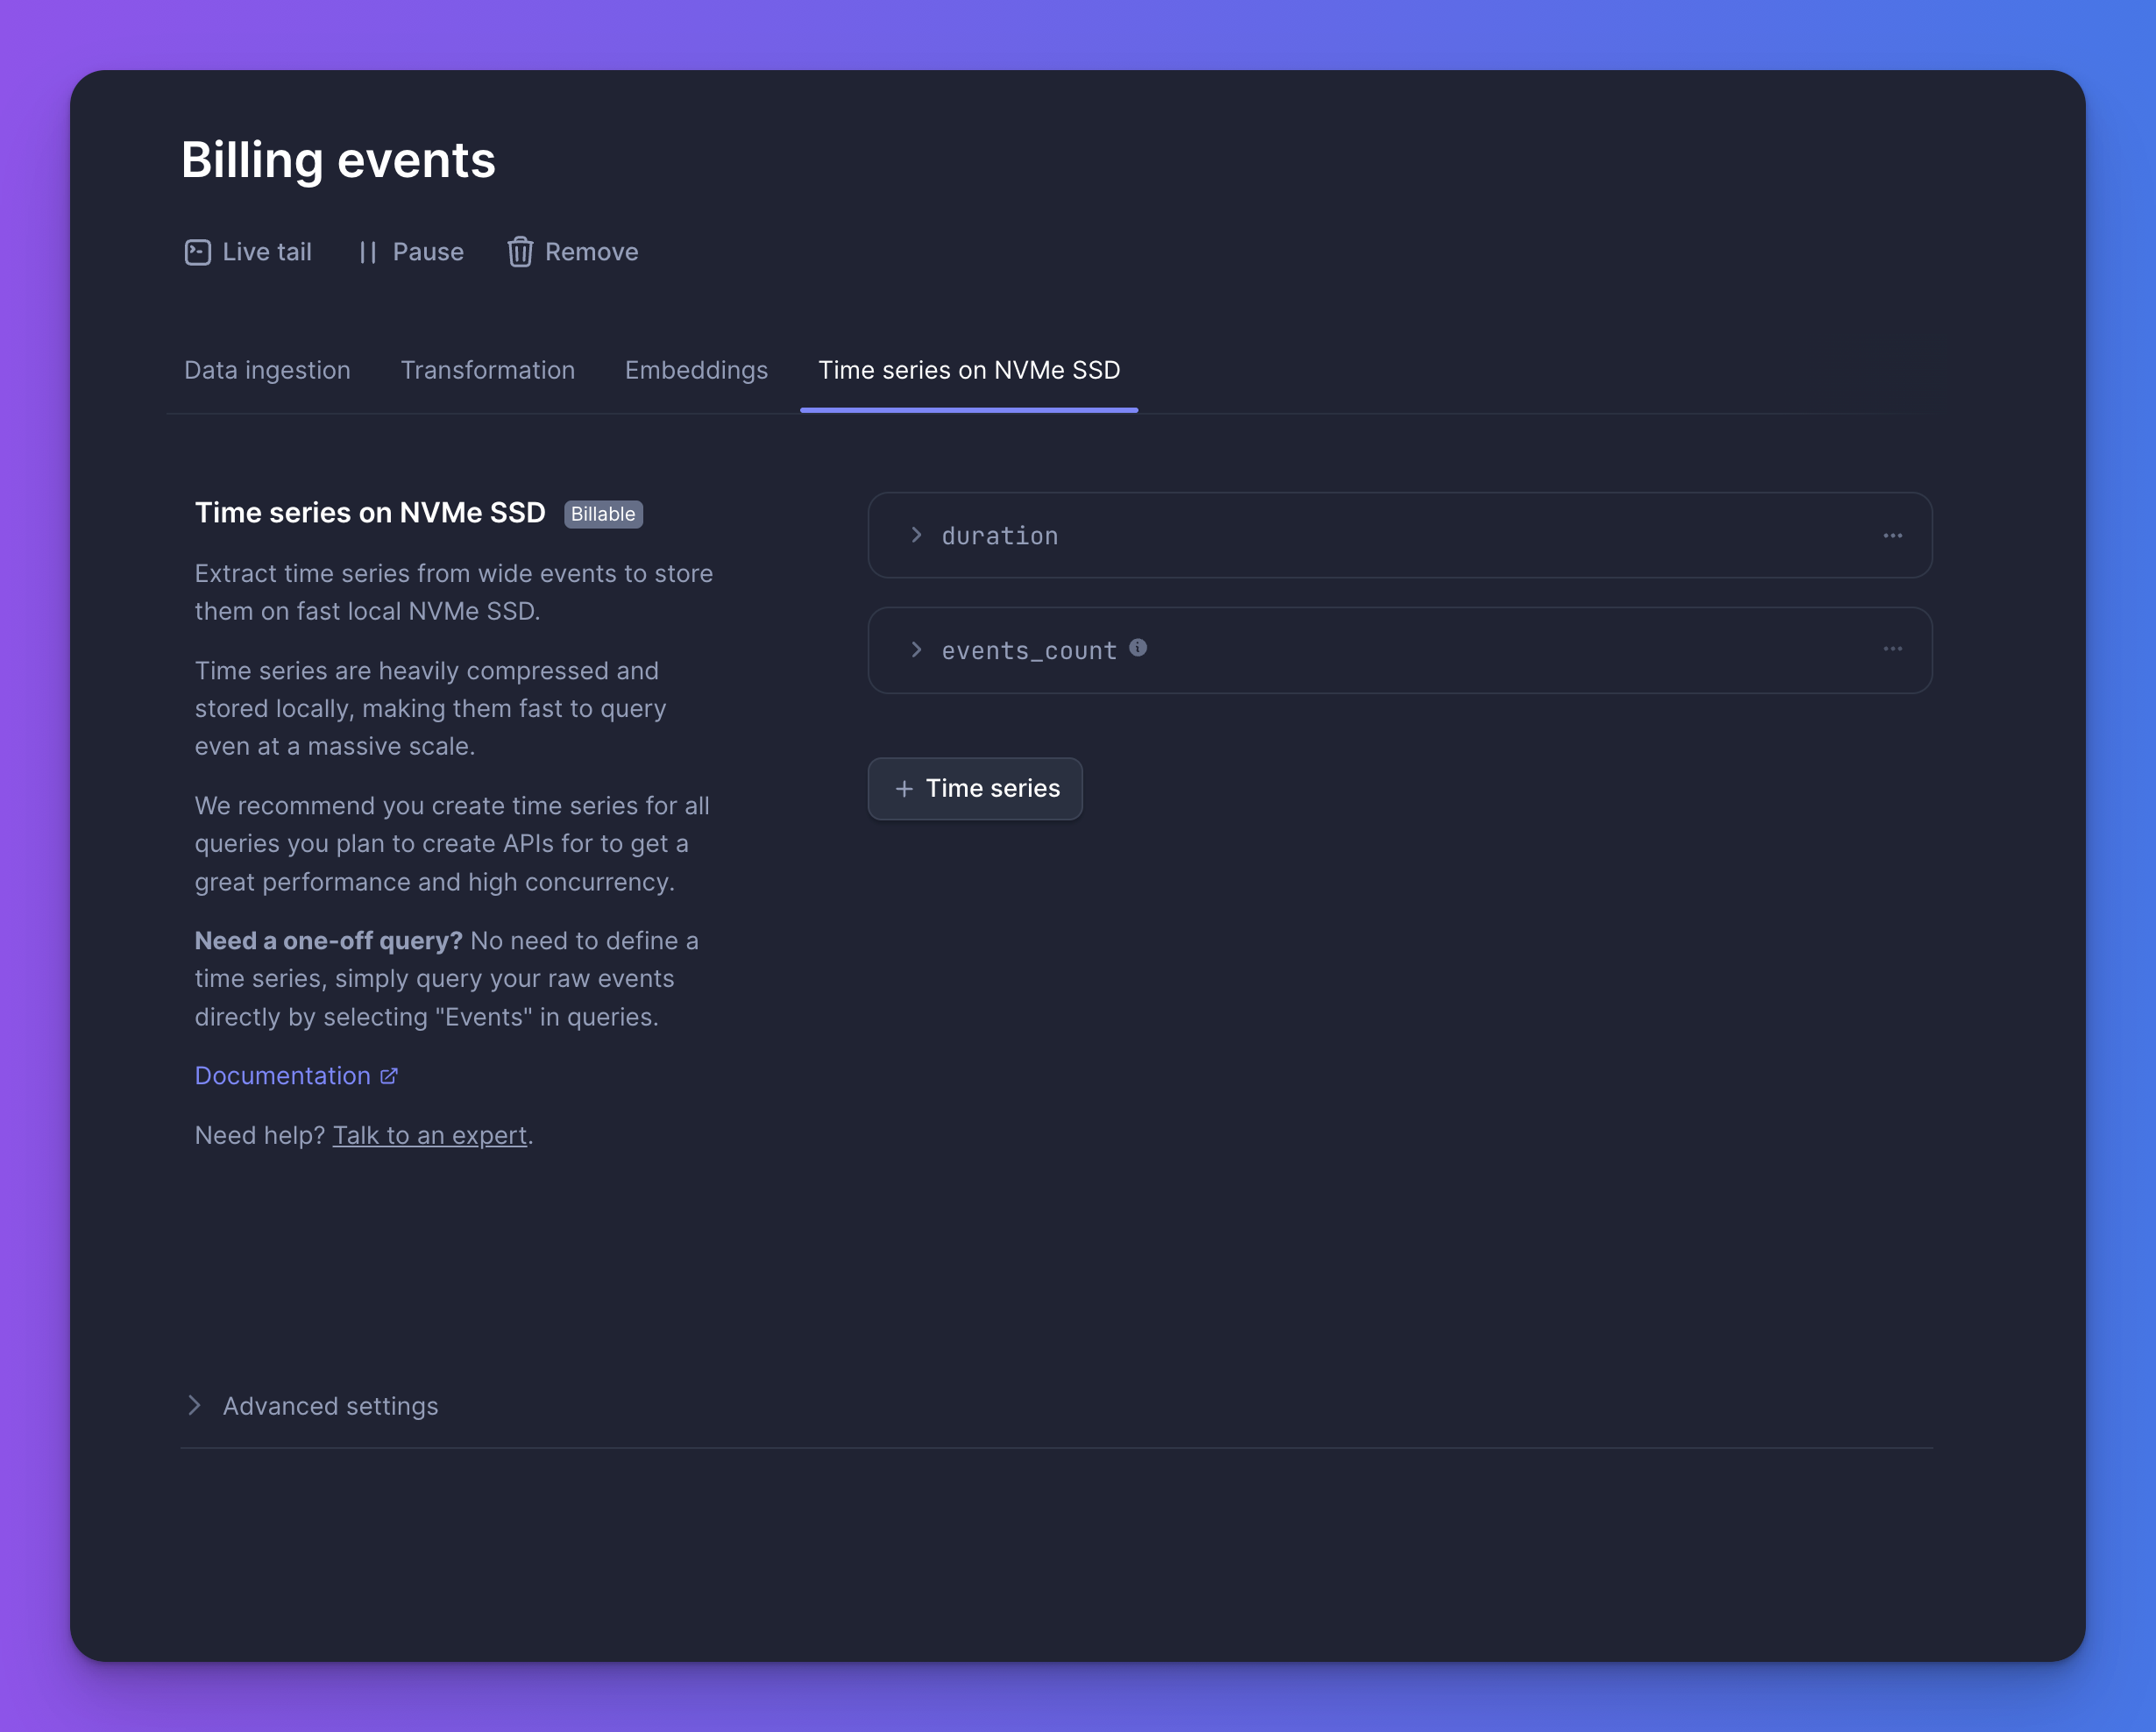Expand Advanced settings chevron
The height and width of the screenshot is (1732, 2156).
[x=195, y=1405]
